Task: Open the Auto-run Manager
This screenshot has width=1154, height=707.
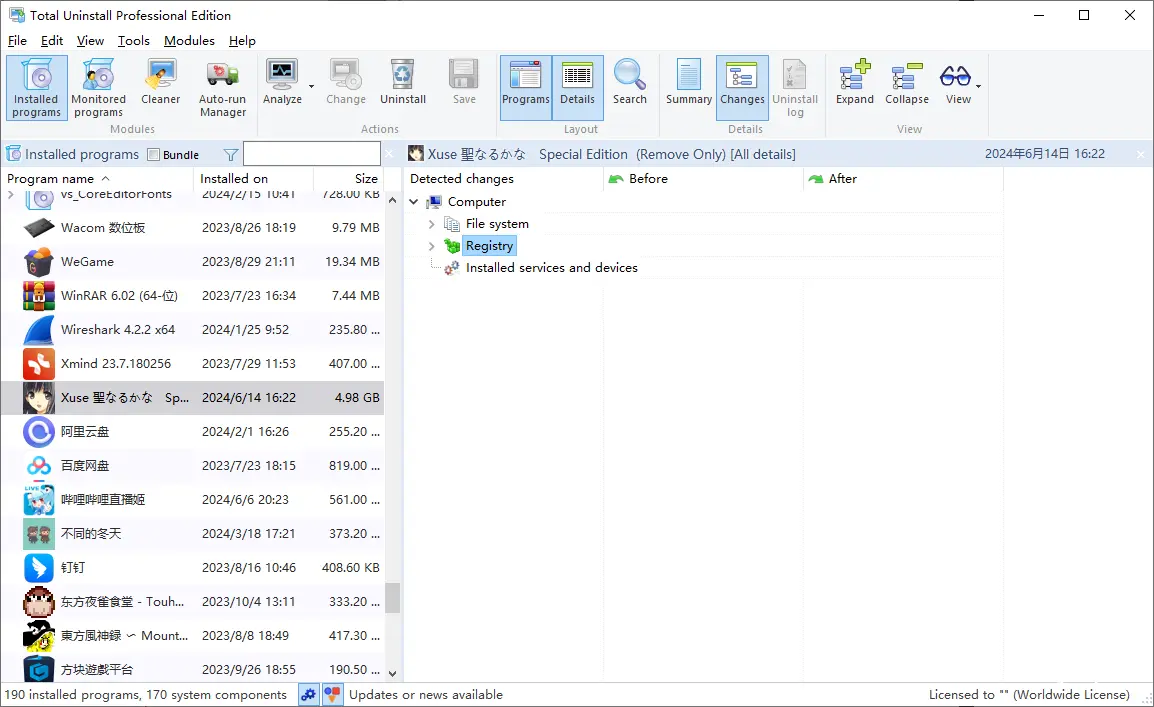Action: point(222,88)
